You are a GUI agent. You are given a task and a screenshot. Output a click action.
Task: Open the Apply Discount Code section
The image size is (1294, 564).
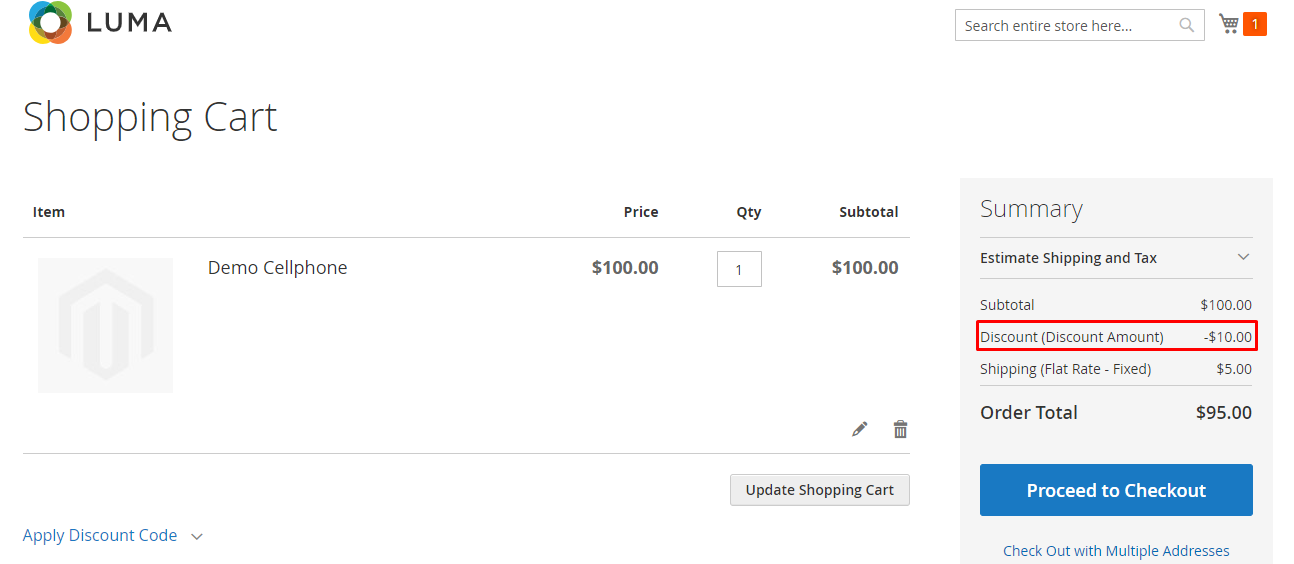click(100, 536)
